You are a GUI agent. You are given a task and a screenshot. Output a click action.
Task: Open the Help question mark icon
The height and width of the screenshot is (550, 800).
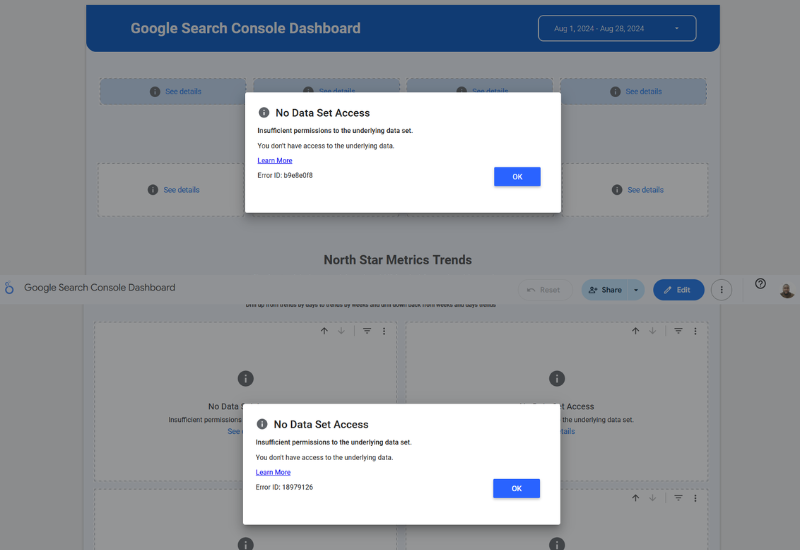[x=760, y=284]
